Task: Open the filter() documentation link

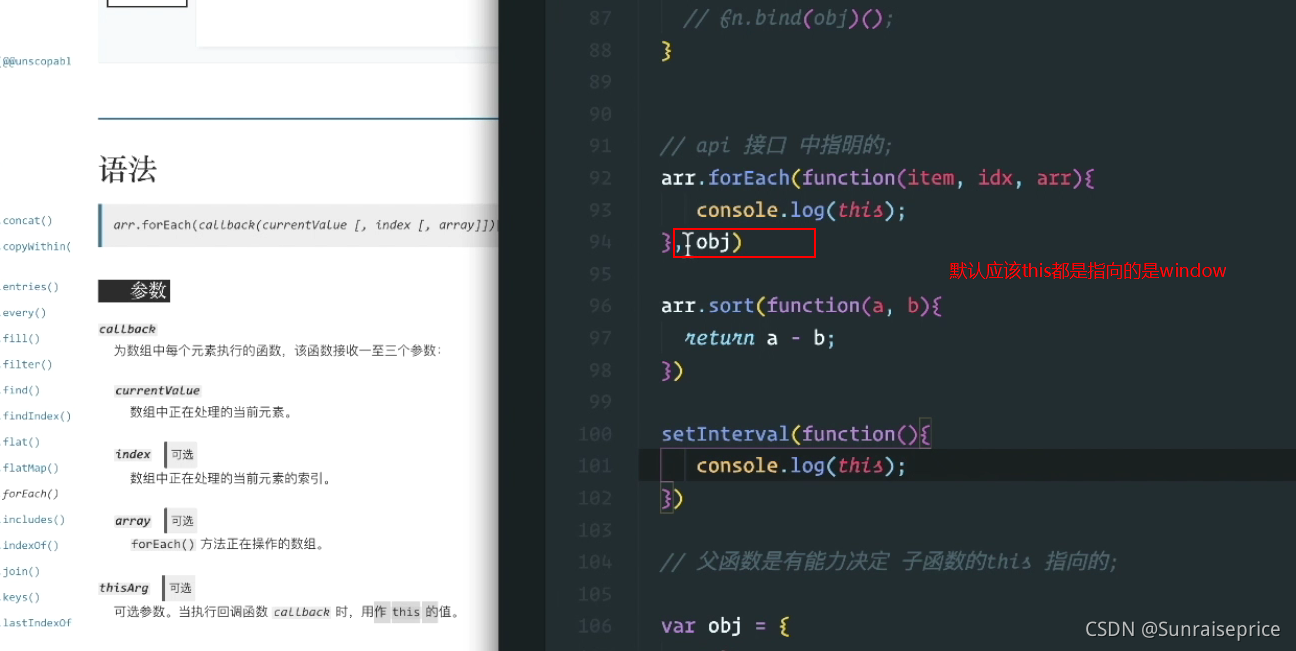Action: (x=27, y=364)
